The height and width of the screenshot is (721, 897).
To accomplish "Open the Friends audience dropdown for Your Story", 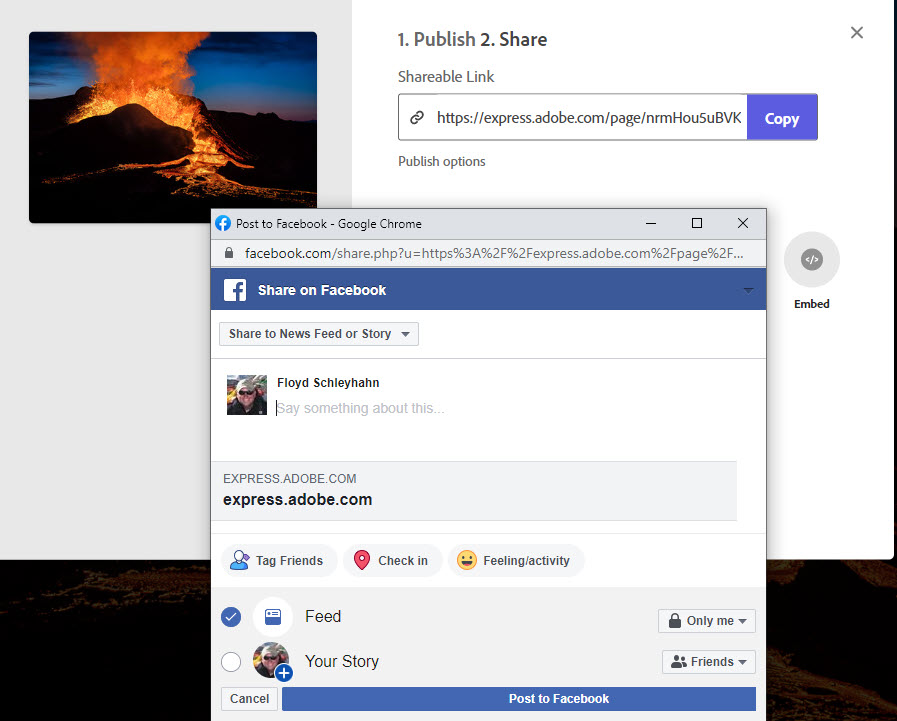I will tap(708, 661).
